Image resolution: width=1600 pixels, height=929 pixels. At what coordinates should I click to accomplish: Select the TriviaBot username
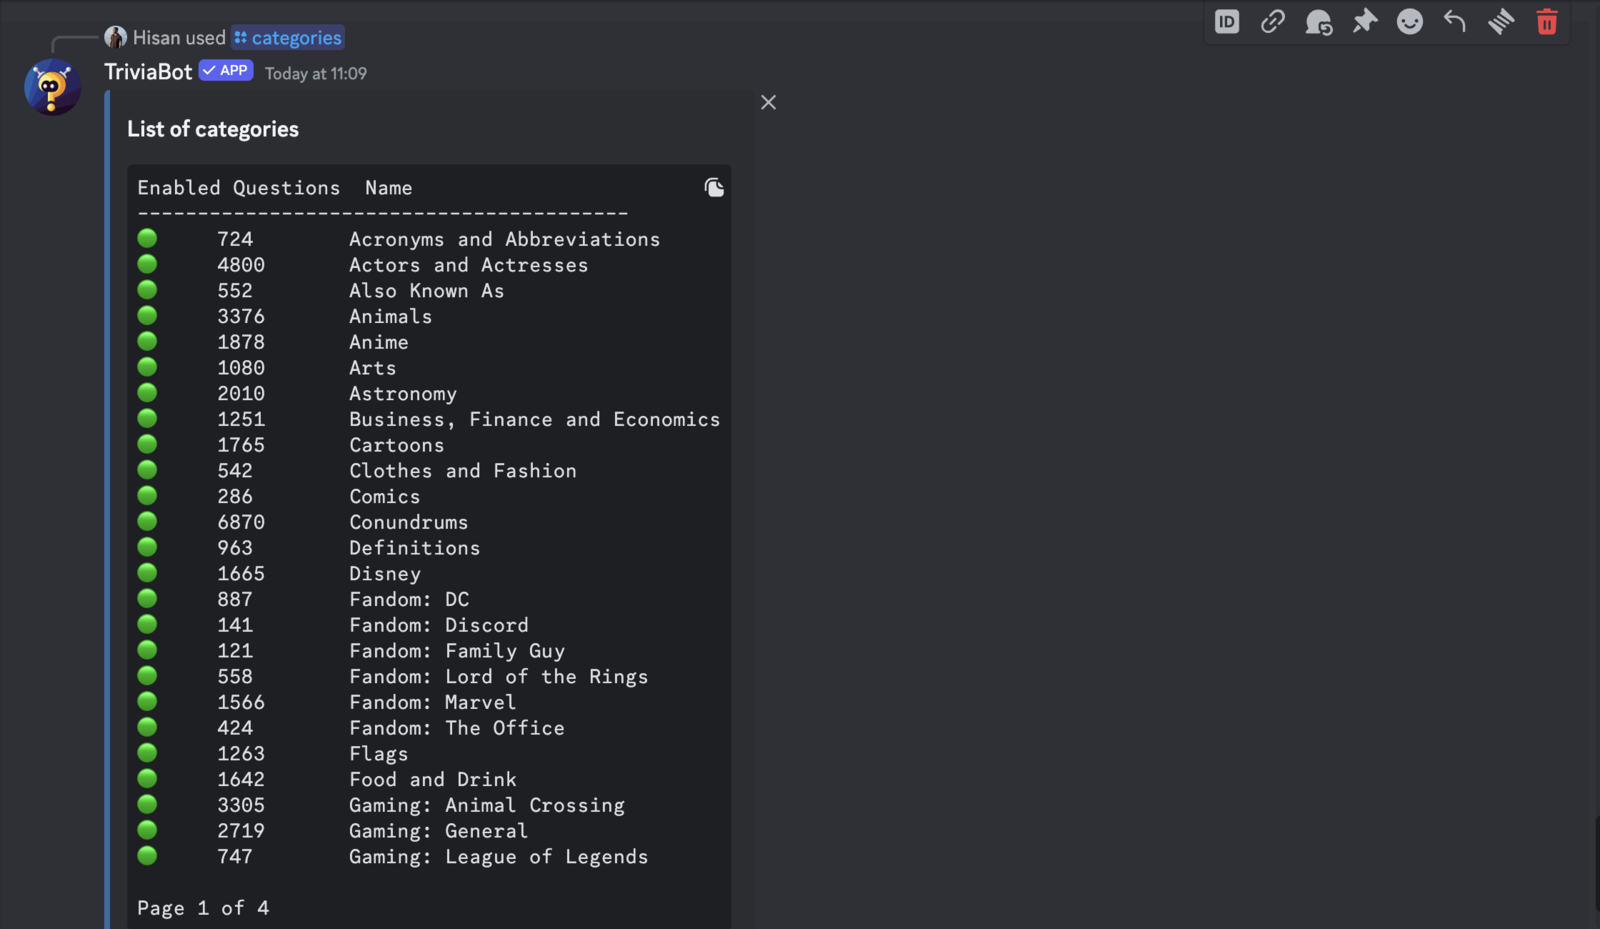coord(147,71)
